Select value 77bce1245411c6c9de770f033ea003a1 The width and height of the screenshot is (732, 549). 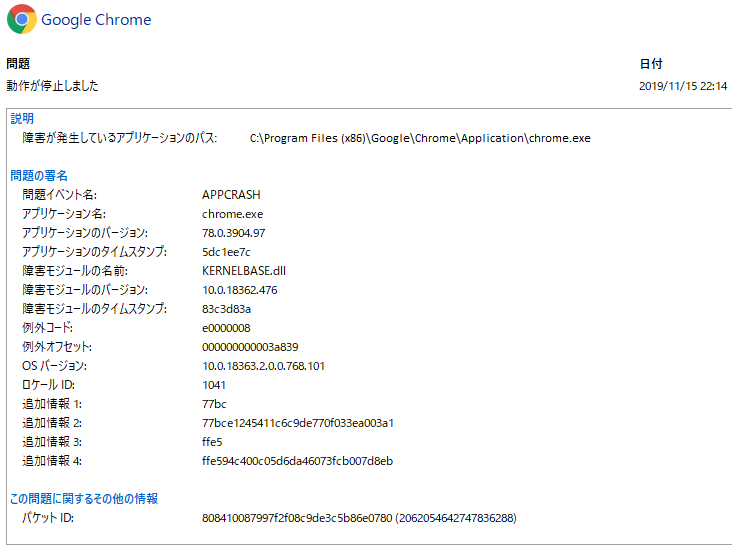click(x=298, y=423)
